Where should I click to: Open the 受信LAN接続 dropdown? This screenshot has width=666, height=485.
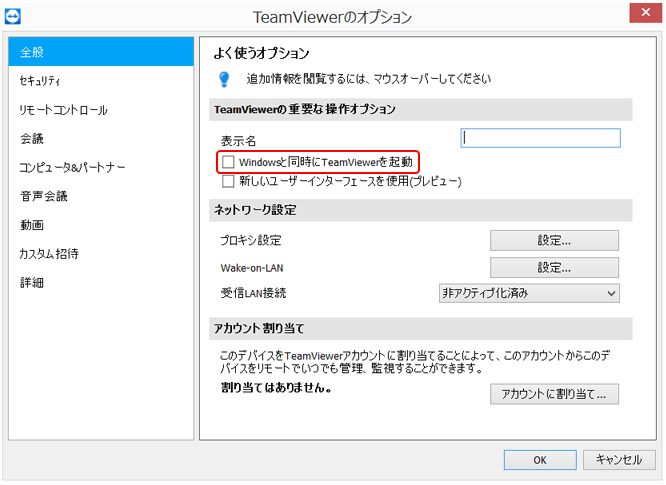(529, 293)
